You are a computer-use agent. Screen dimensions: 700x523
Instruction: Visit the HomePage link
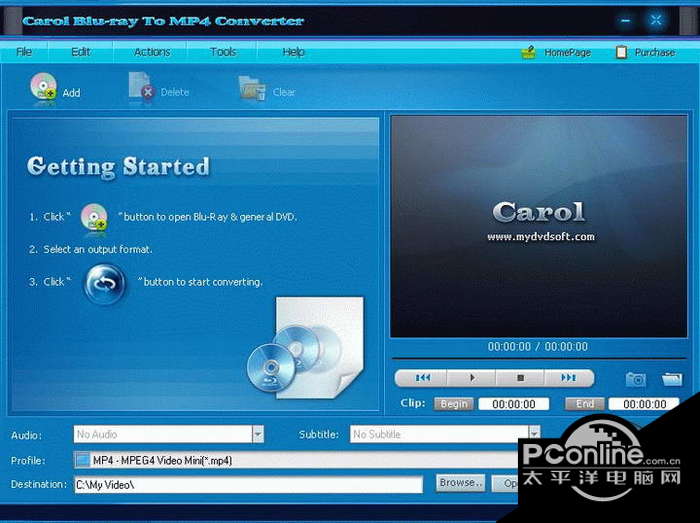(x=567, y=53)
